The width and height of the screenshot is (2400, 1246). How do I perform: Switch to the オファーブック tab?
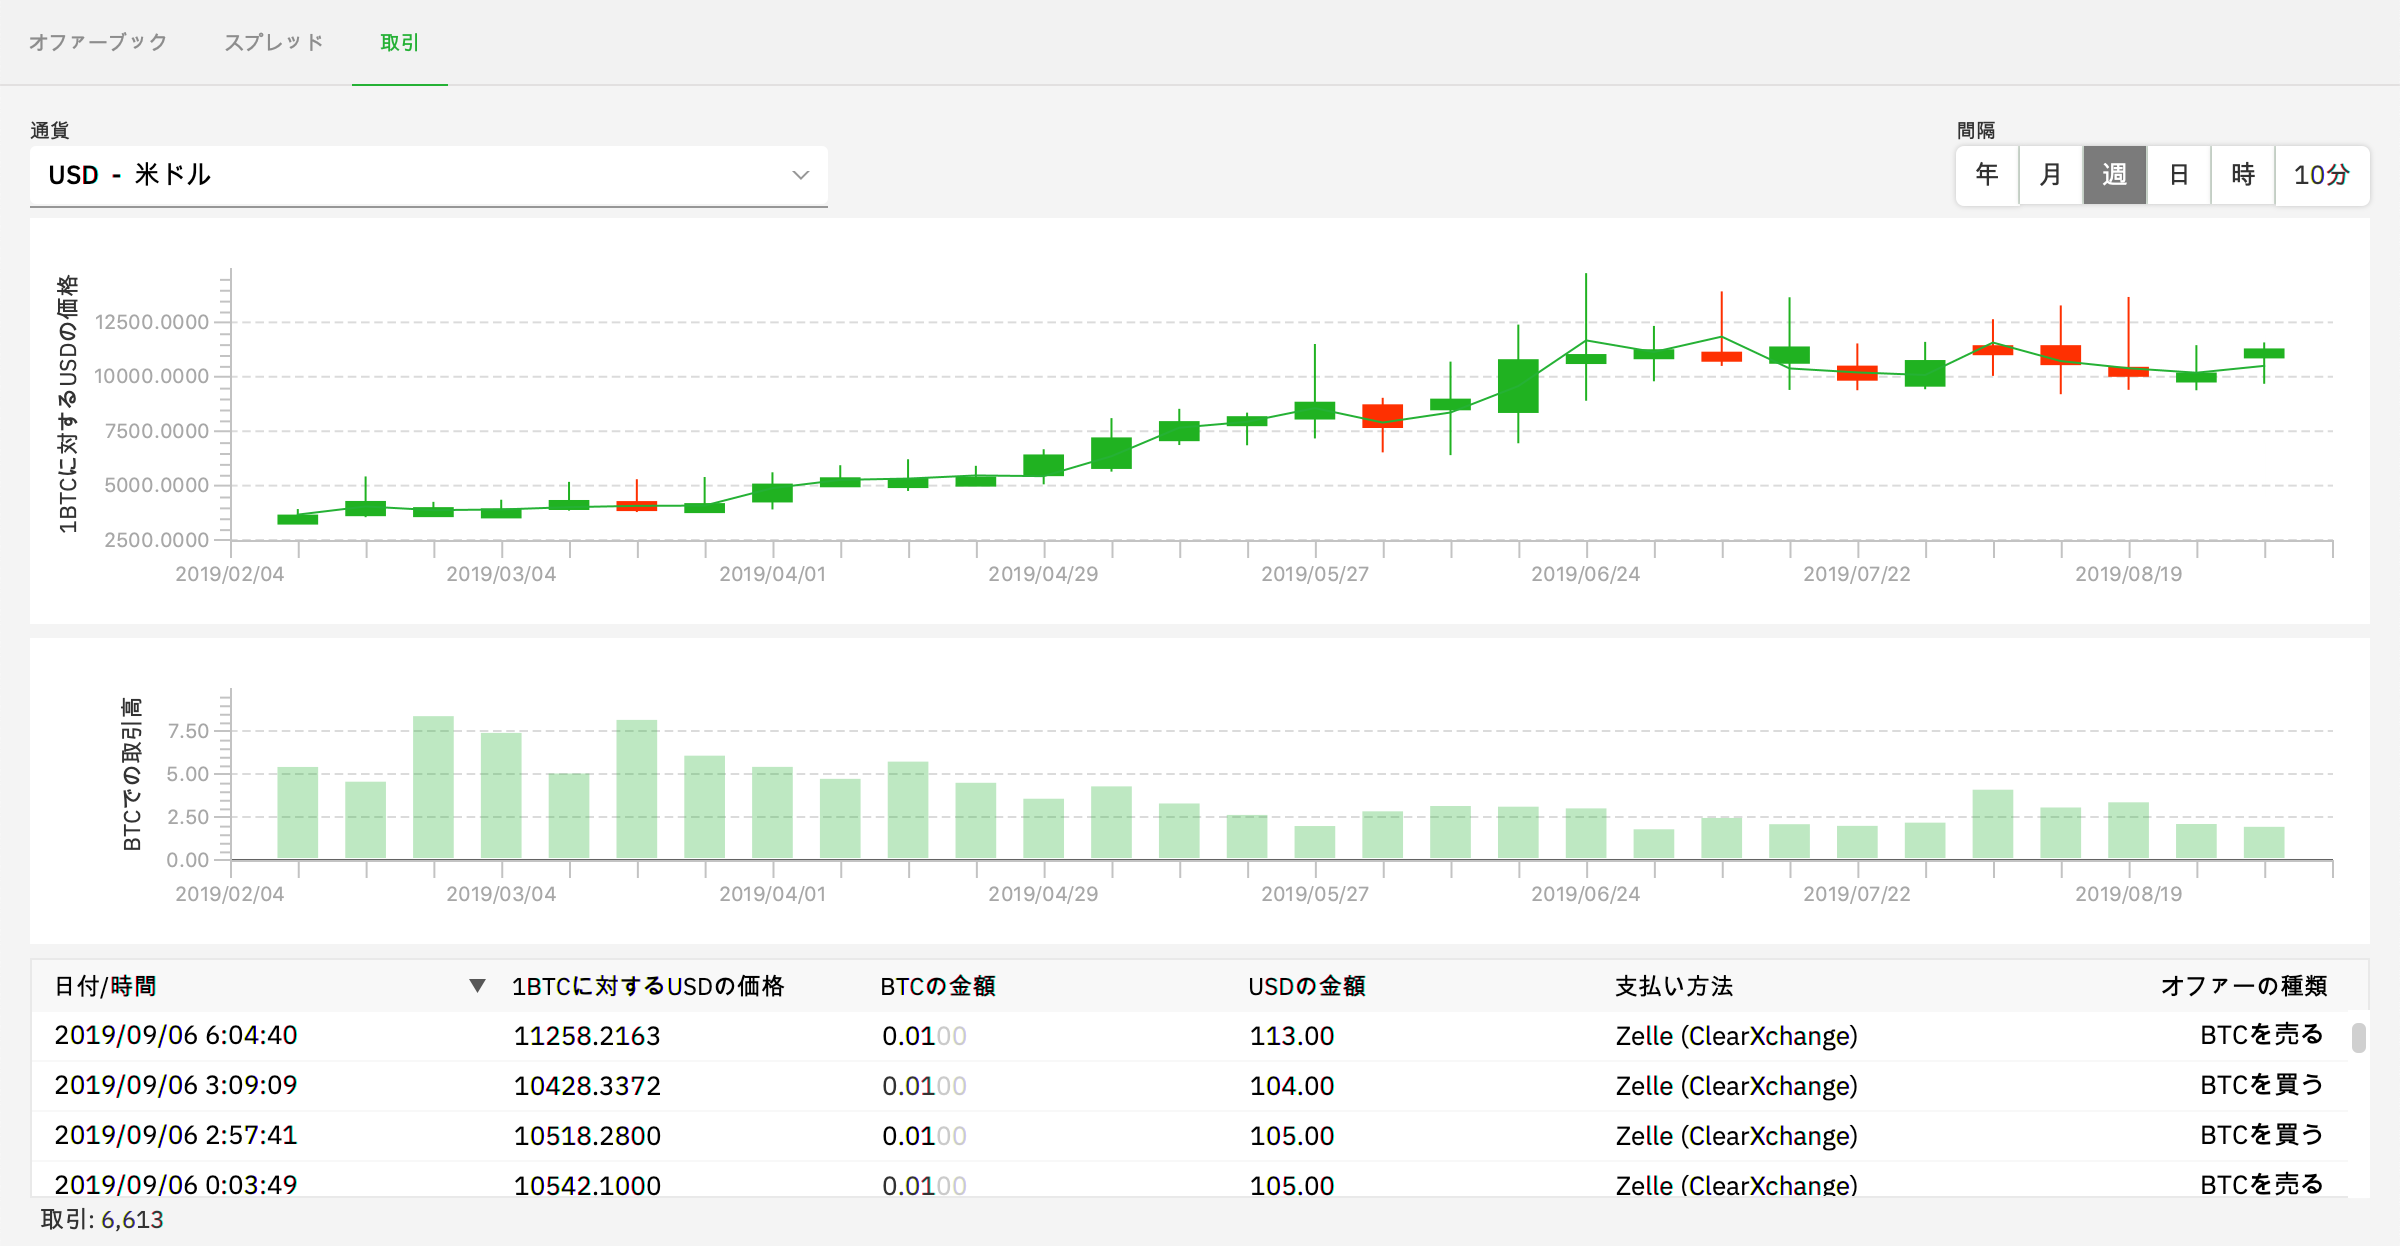tap(97, 42)
